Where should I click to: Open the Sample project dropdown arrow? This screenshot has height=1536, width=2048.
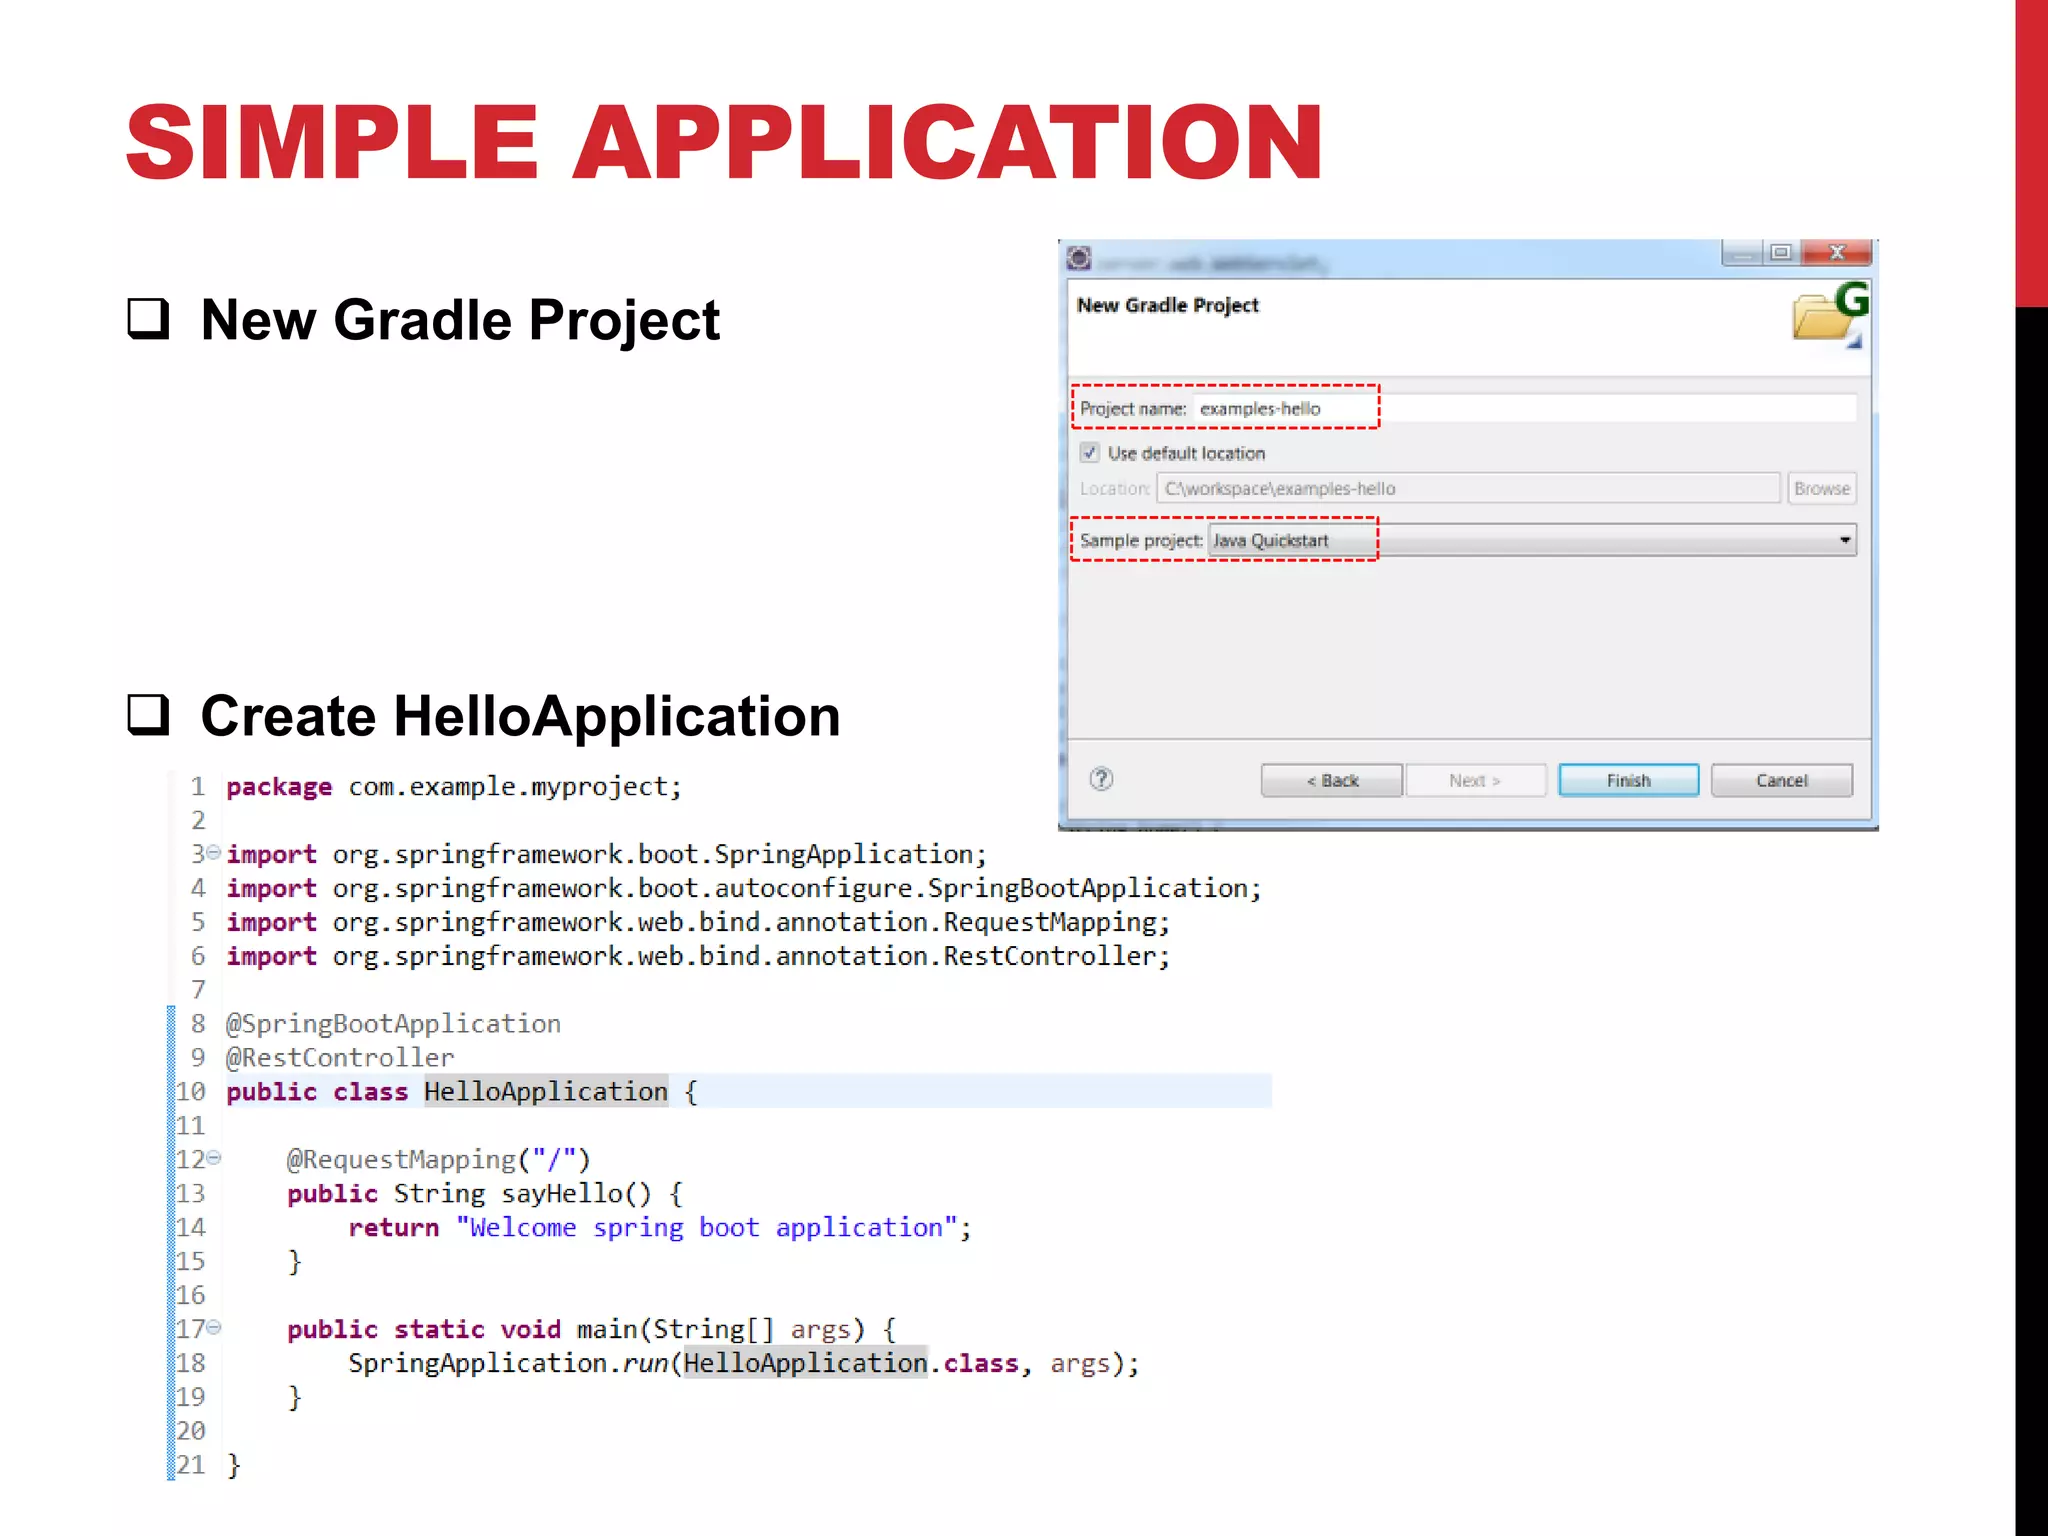coord(1844,541)
